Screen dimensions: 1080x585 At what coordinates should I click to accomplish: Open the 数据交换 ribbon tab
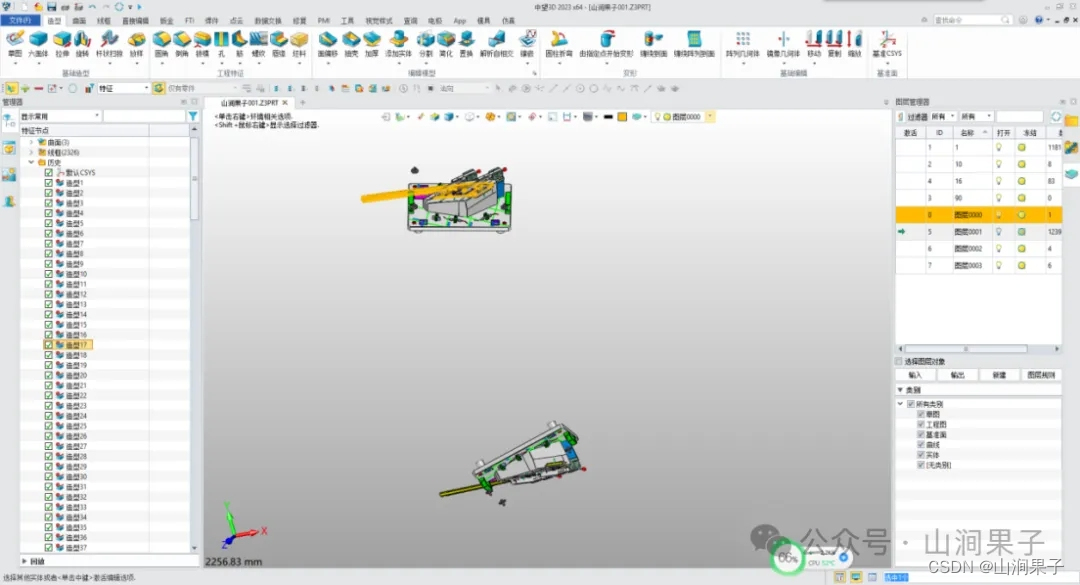pyautogui.click(x=268, y=21)
